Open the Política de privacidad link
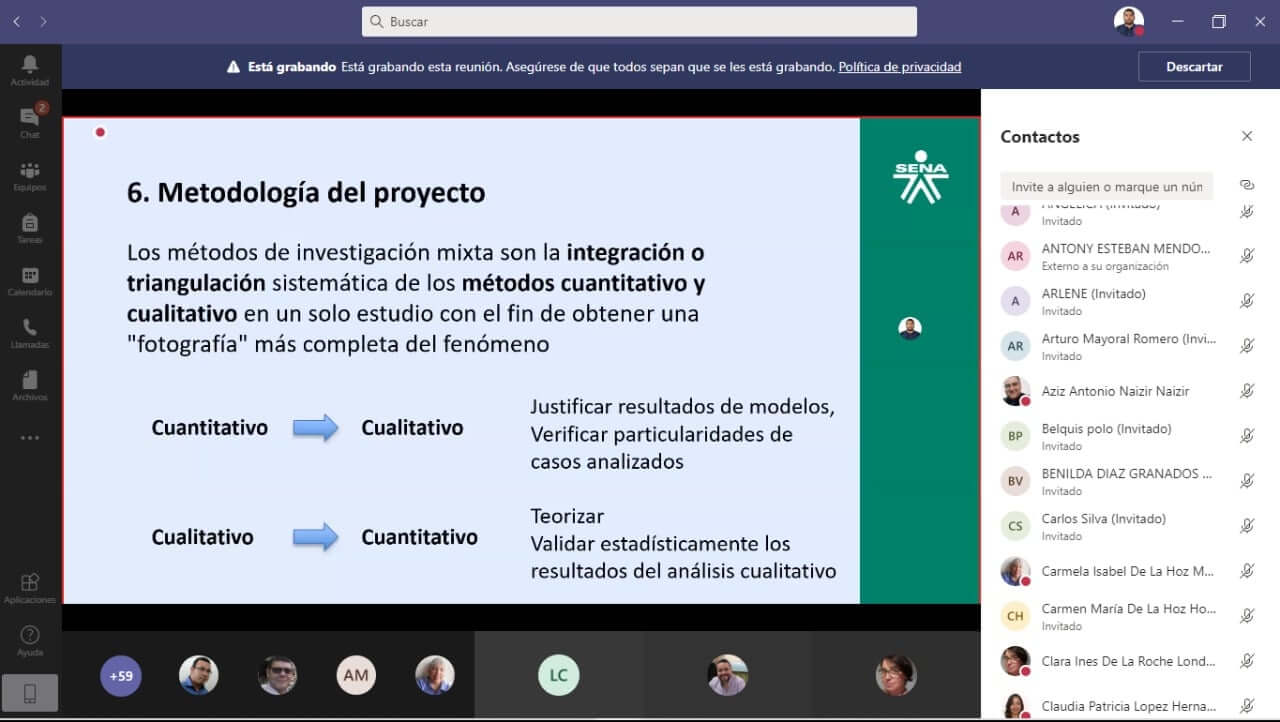1280x722 pixels. [899, 67]
